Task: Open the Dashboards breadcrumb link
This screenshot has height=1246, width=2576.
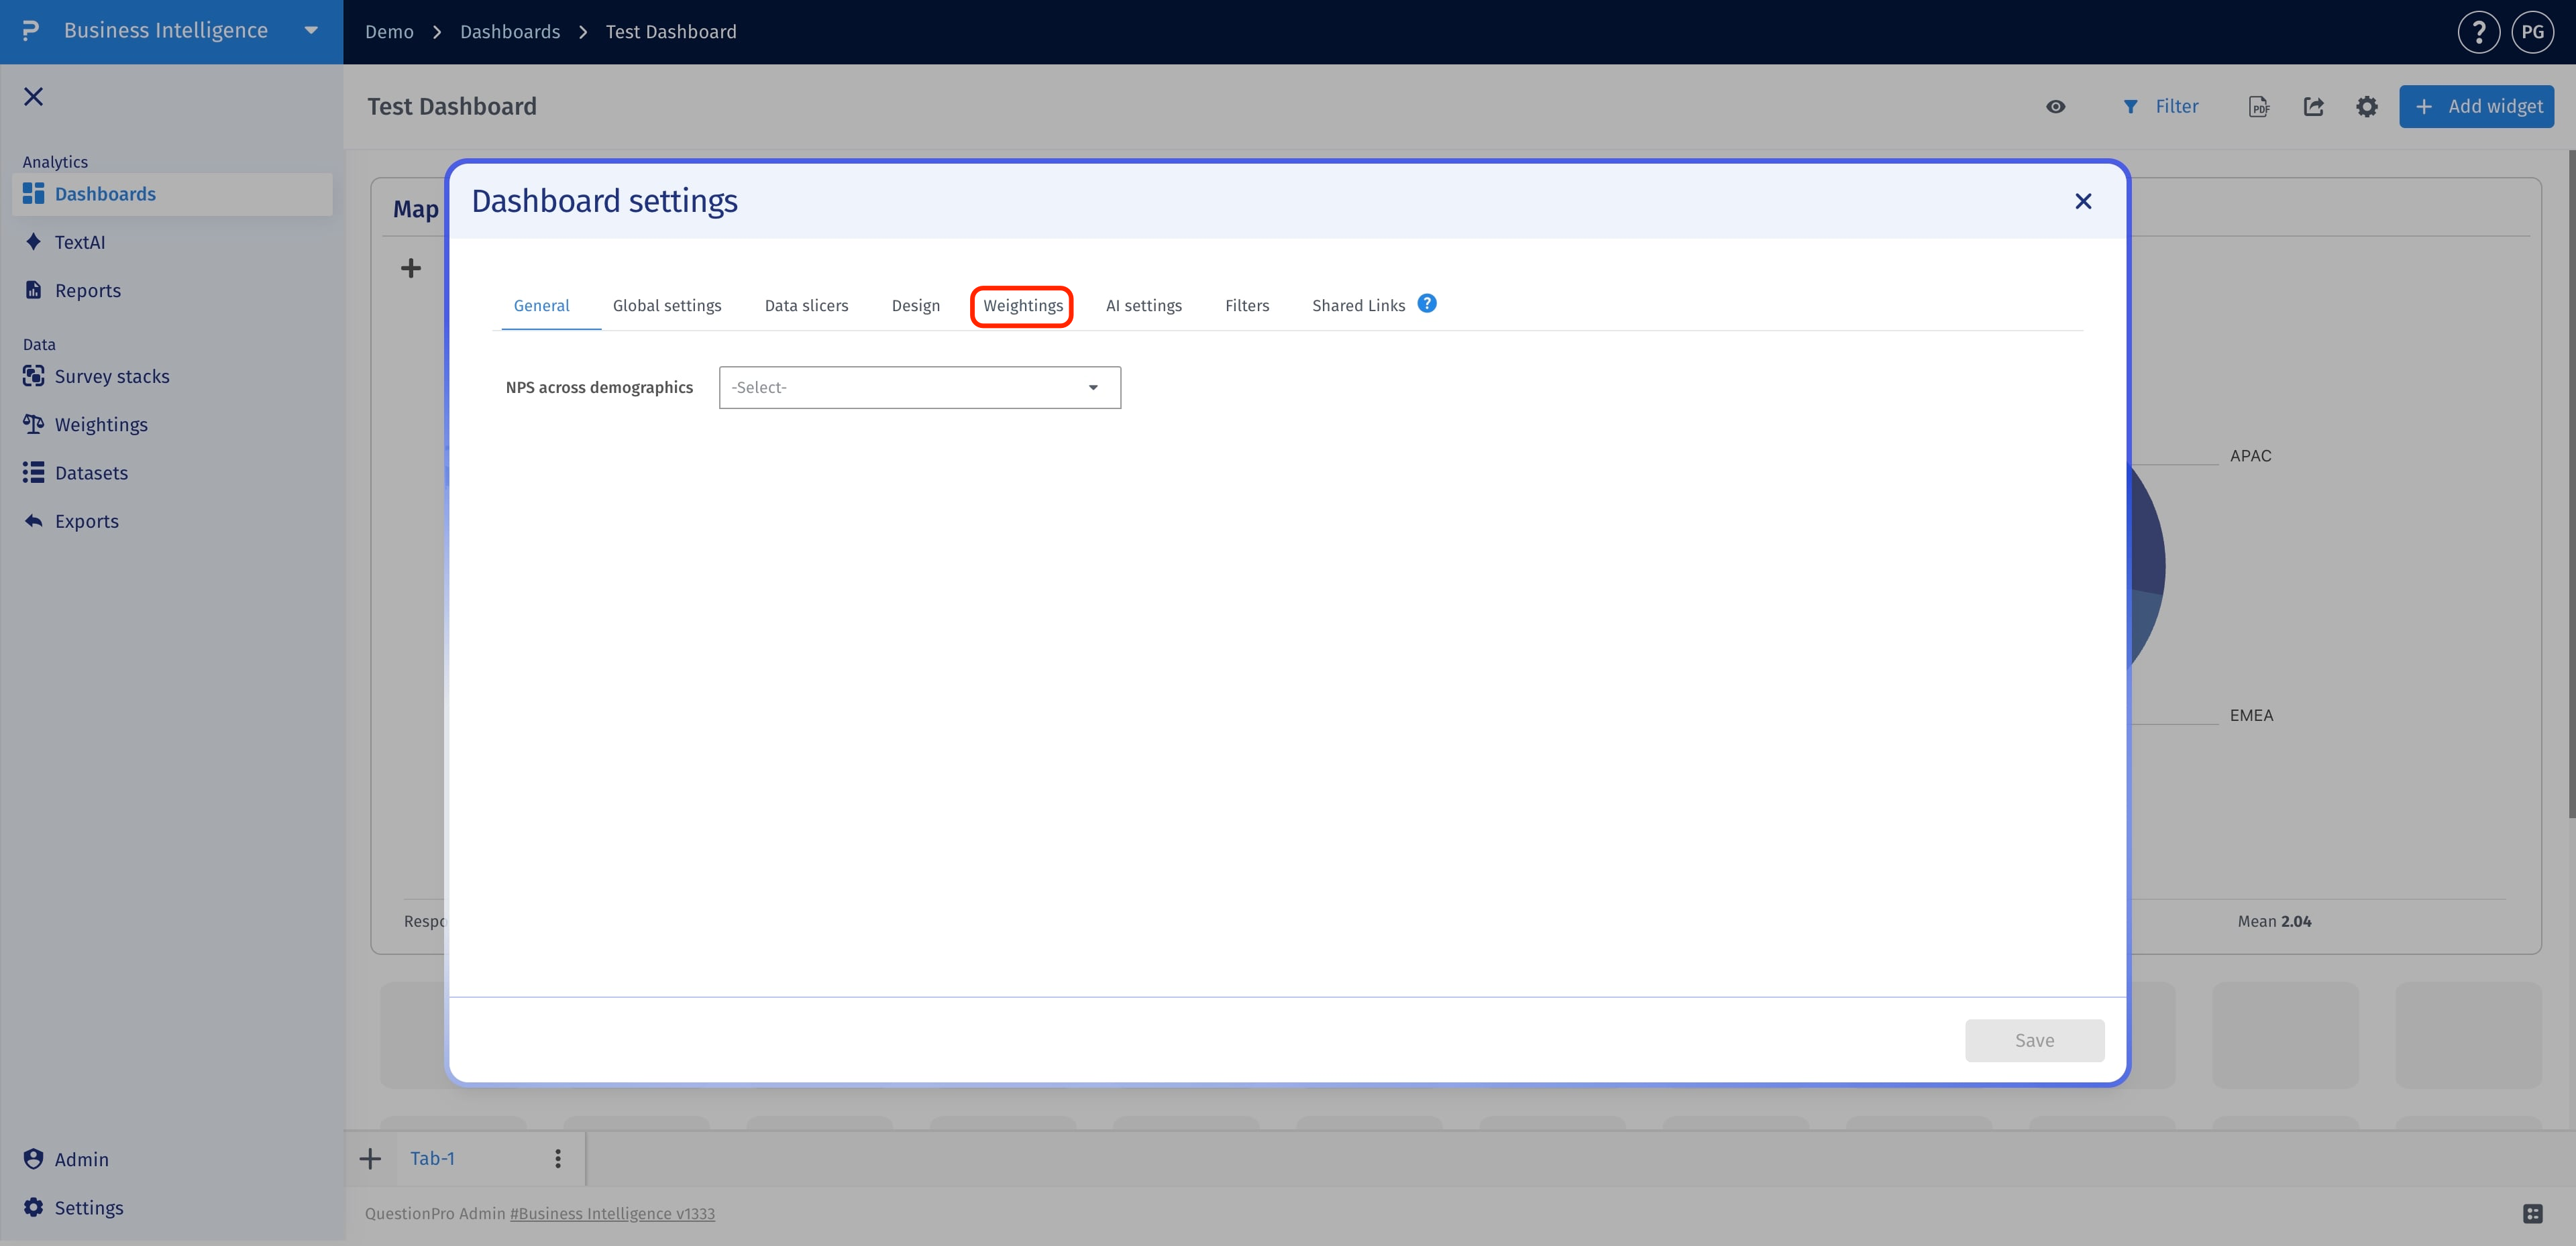Action: [510, 32]
